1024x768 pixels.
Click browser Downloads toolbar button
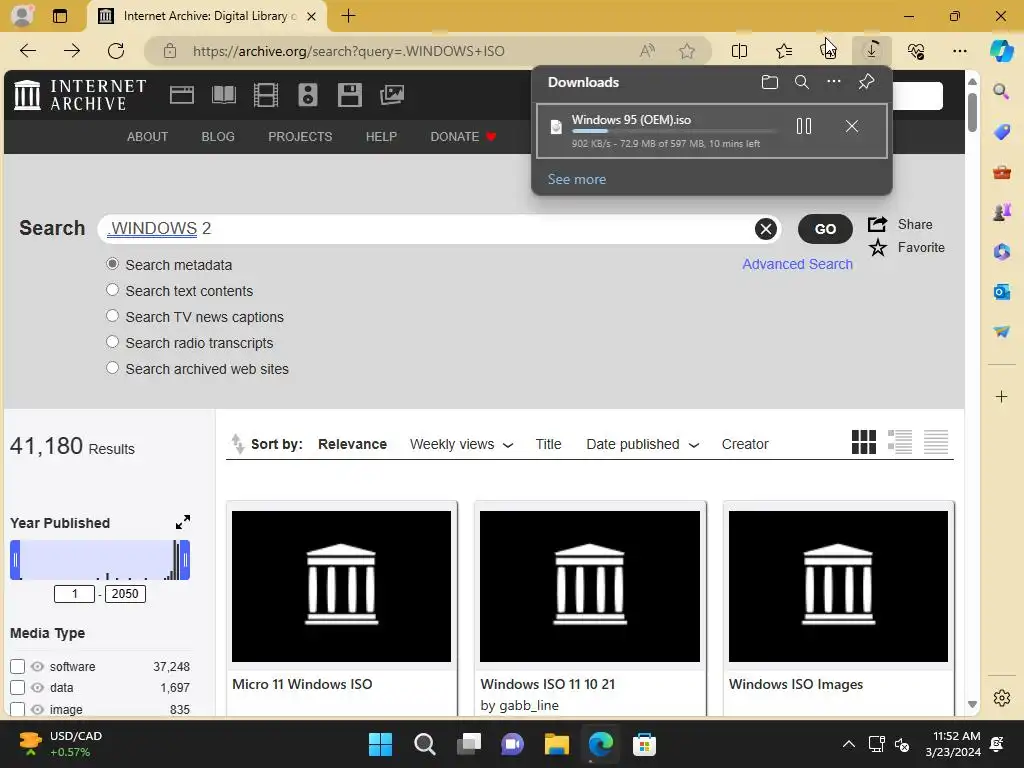[872, 51]
